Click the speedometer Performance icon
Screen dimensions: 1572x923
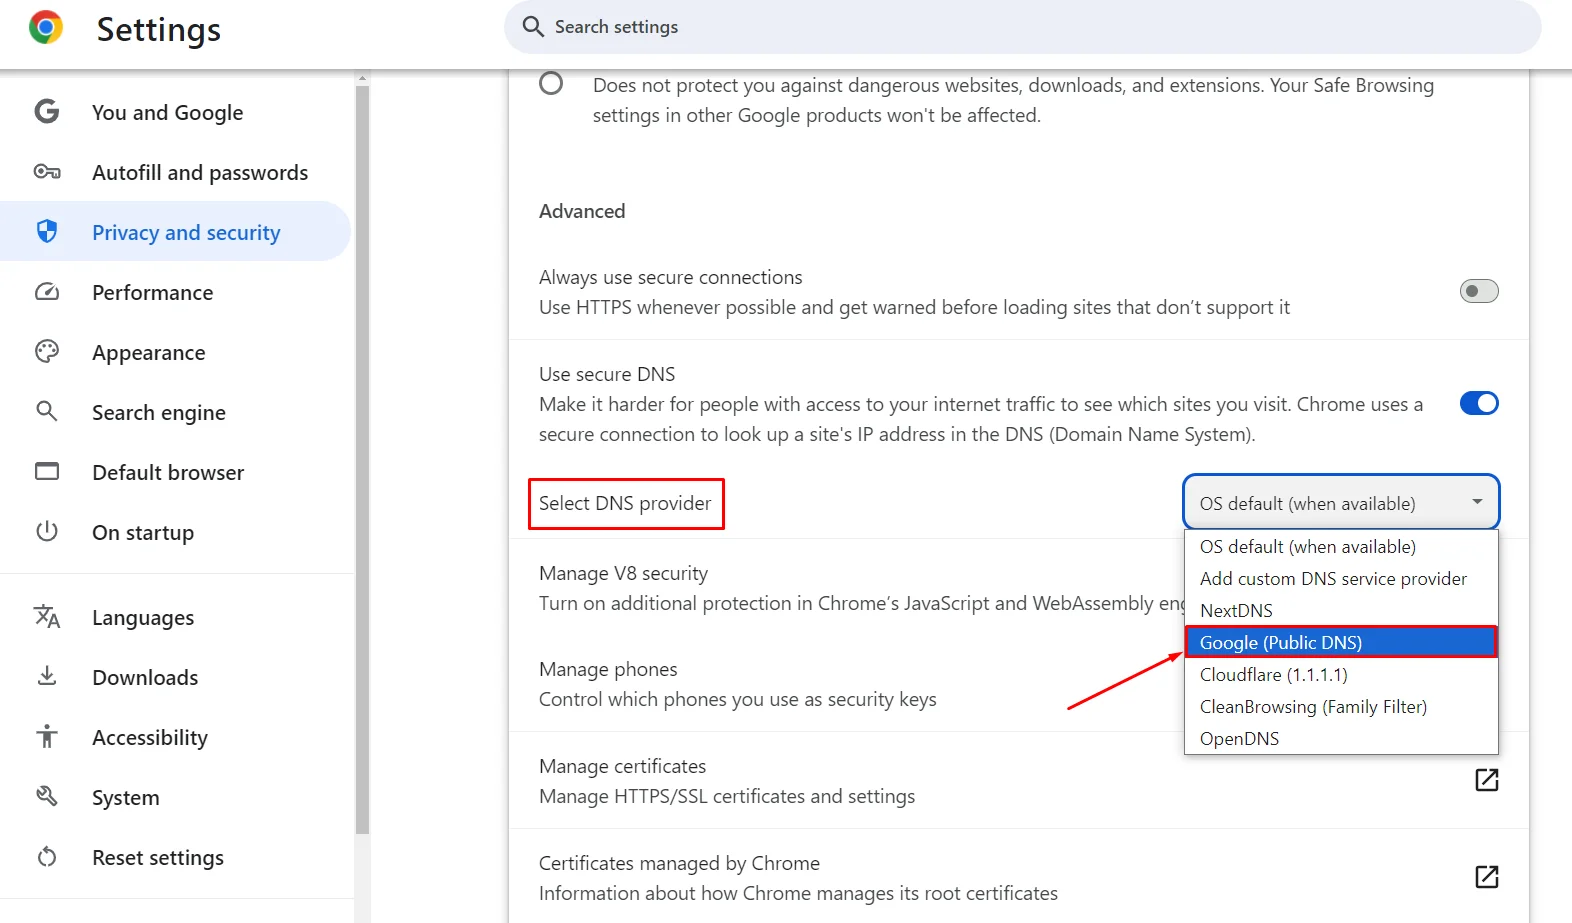coord(47,292)
